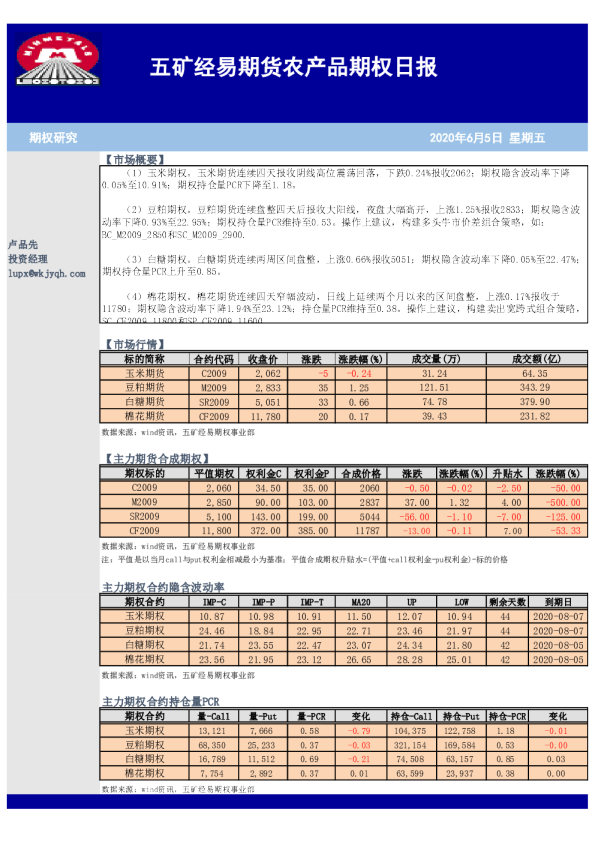Click the 标的简称 column header
Viewport: 595px width, 842px height.
point(144,359)
